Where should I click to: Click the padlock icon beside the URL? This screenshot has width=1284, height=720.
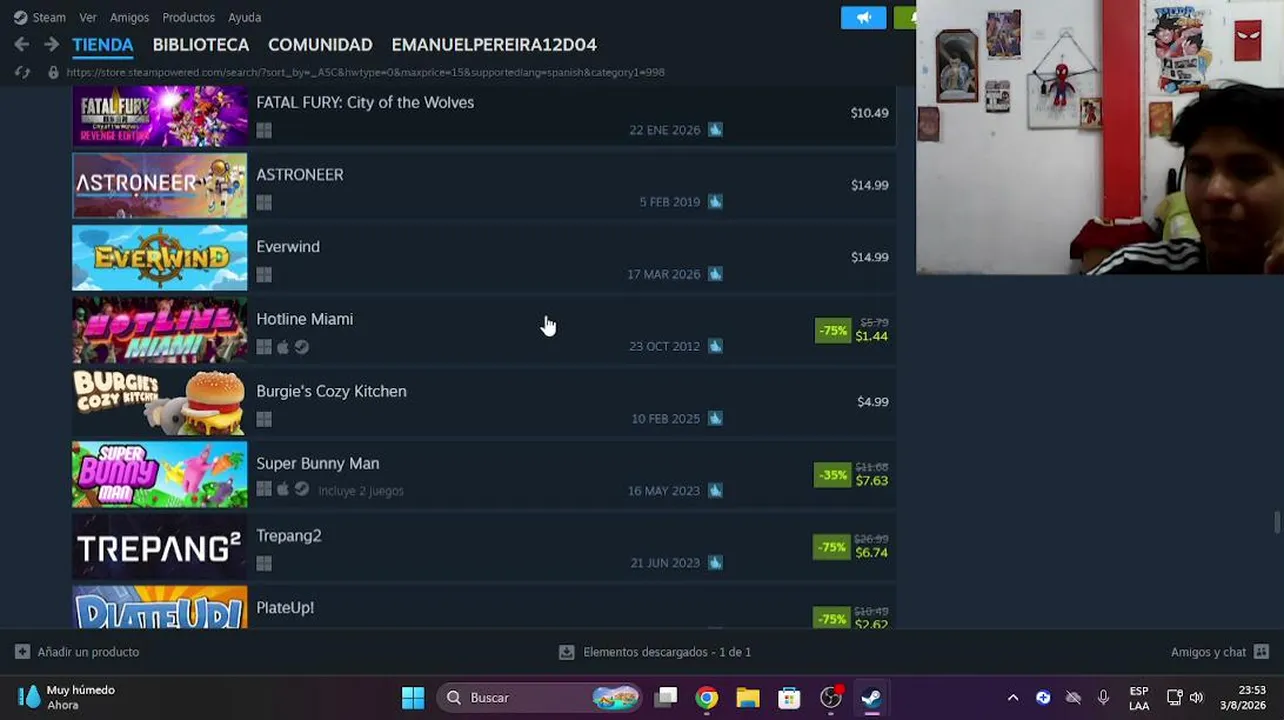tap(53, 72)
